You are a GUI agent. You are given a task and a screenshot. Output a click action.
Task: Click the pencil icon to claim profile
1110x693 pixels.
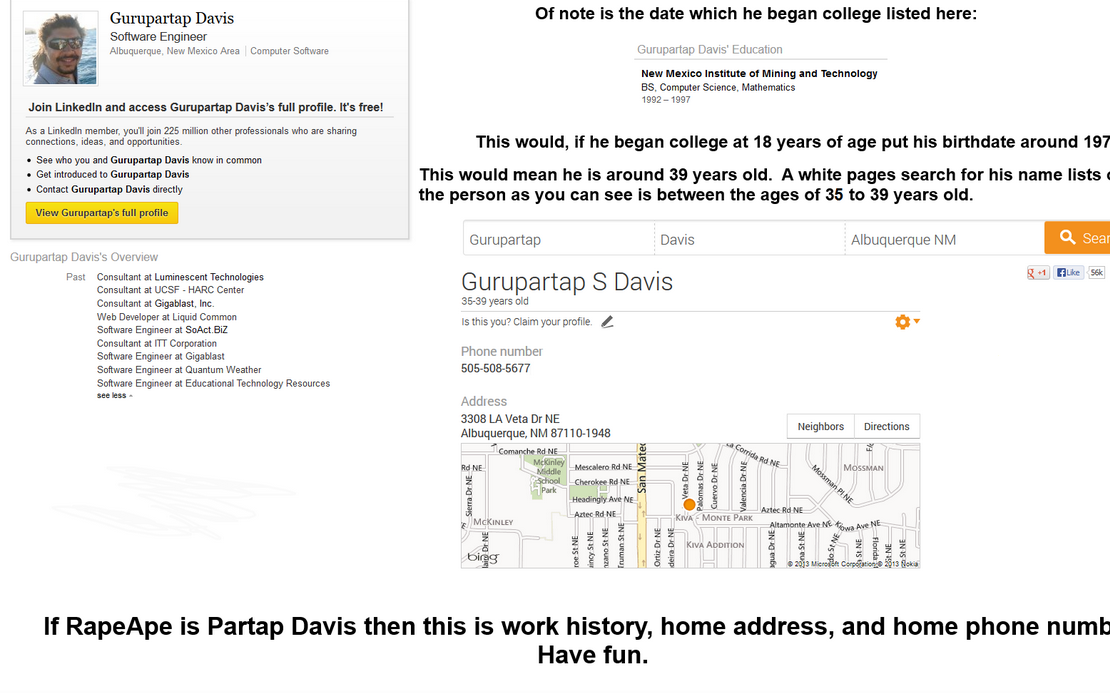point(607,322)
